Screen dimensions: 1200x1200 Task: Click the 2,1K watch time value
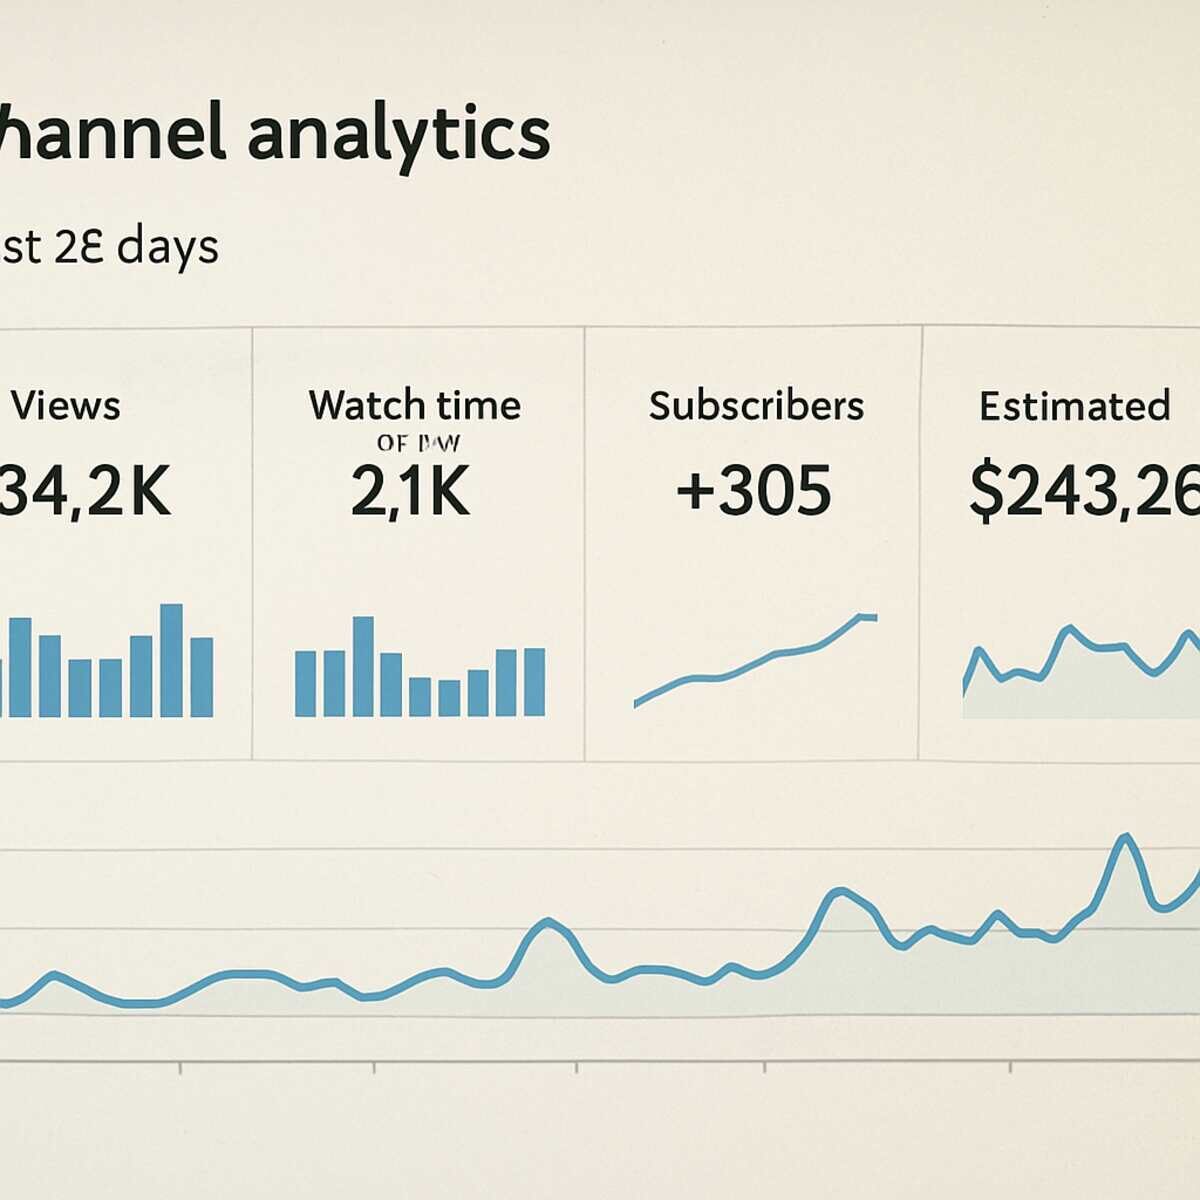(410, 491)
